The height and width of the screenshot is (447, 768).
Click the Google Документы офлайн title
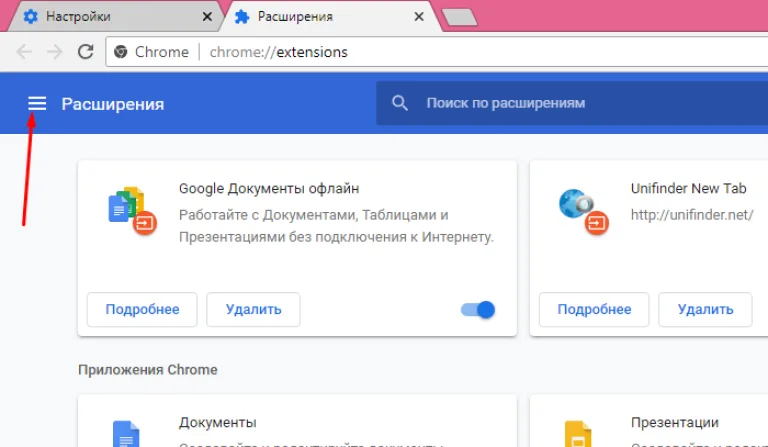coord(269,188)
